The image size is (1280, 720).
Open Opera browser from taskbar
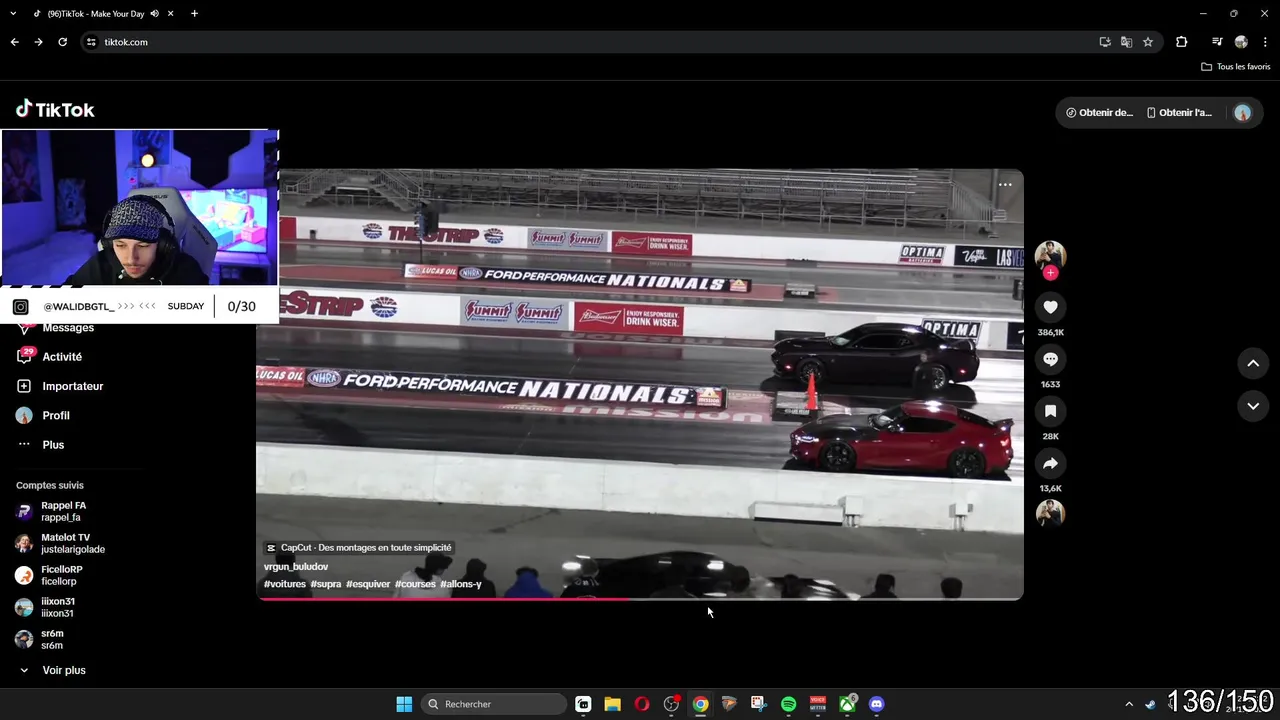click(x=642, y=704)
